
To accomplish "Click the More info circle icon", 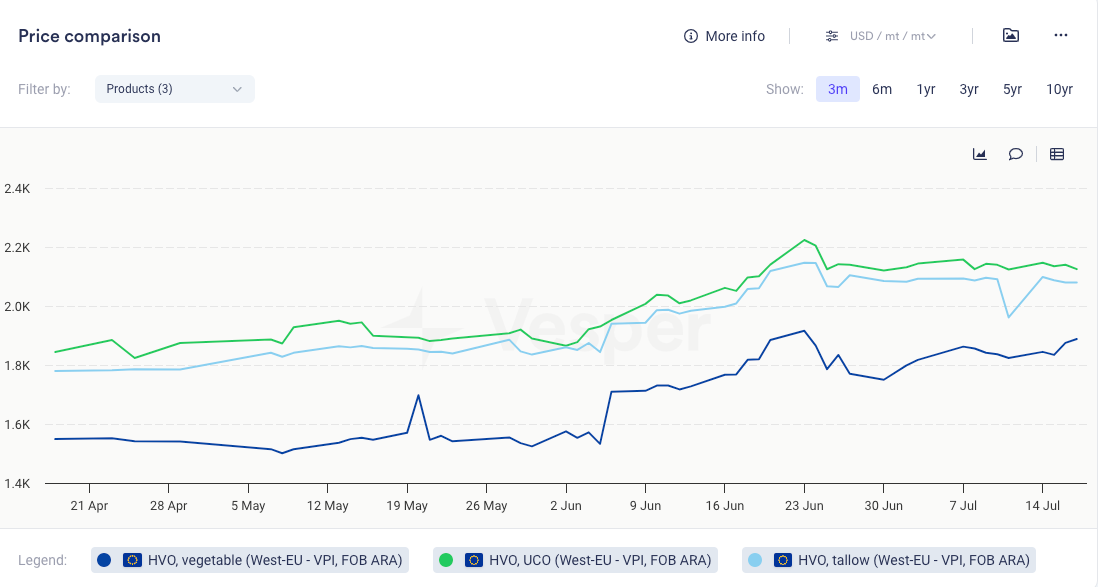I will tap(690, 36).
